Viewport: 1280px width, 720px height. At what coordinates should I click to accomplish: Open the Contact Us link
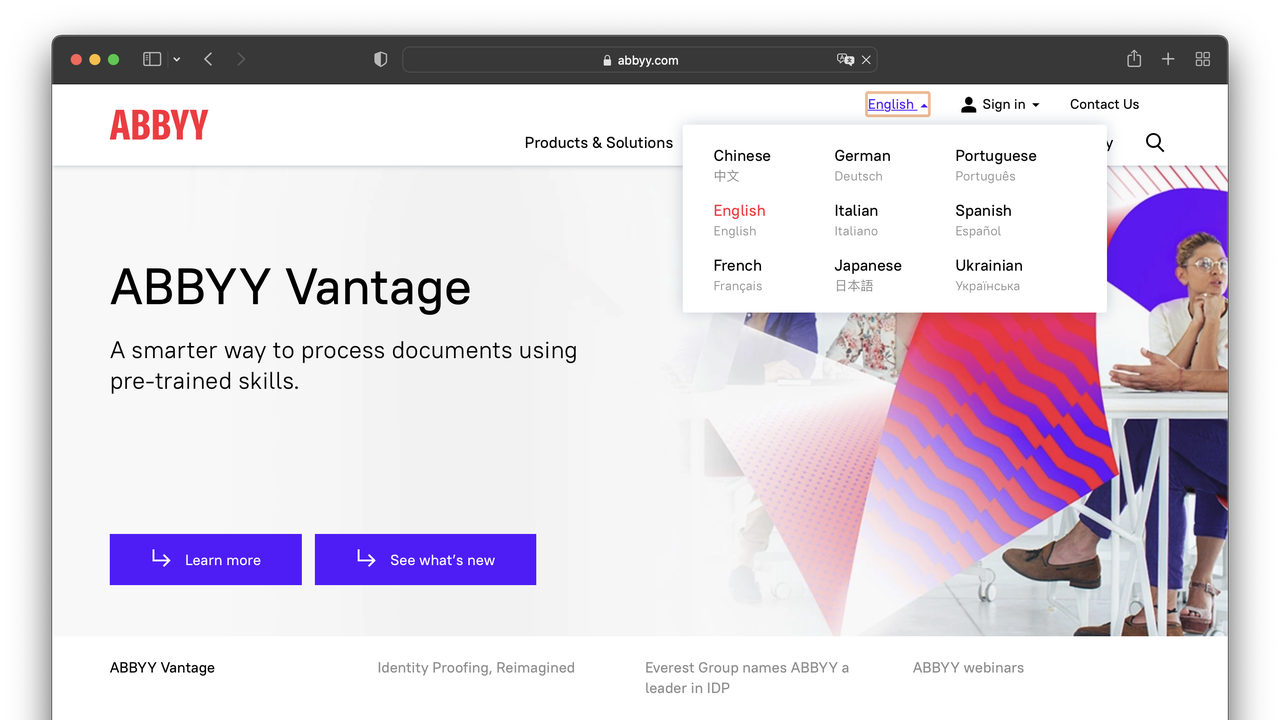click(x=1104, y=104)
